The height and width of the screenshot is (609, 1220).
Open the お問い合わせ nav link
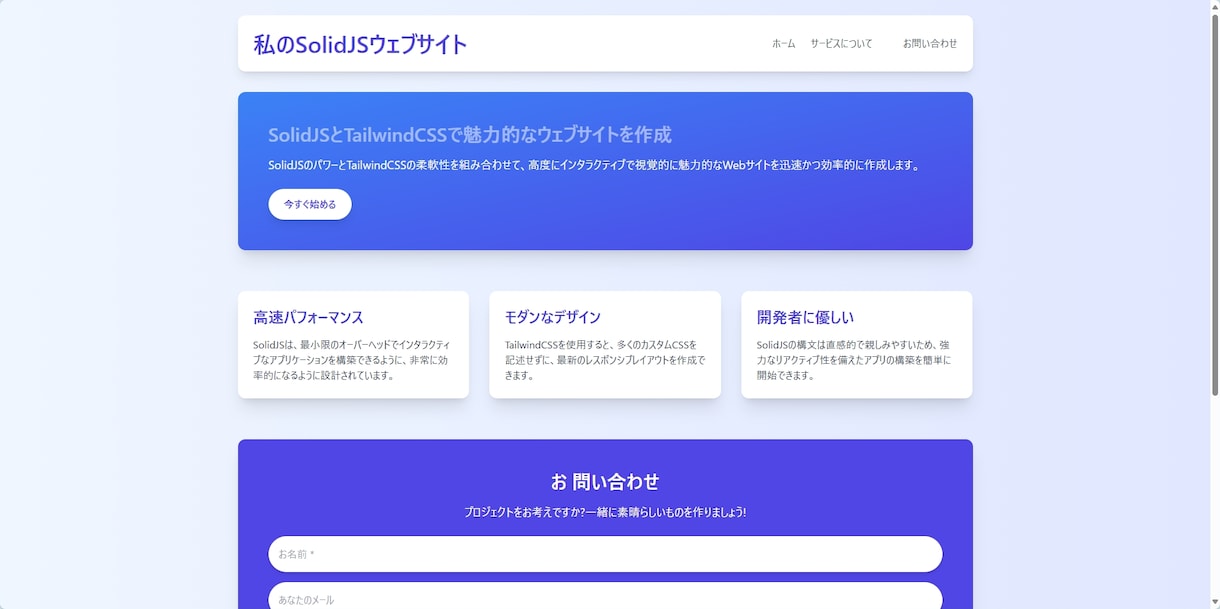point(930,44)
